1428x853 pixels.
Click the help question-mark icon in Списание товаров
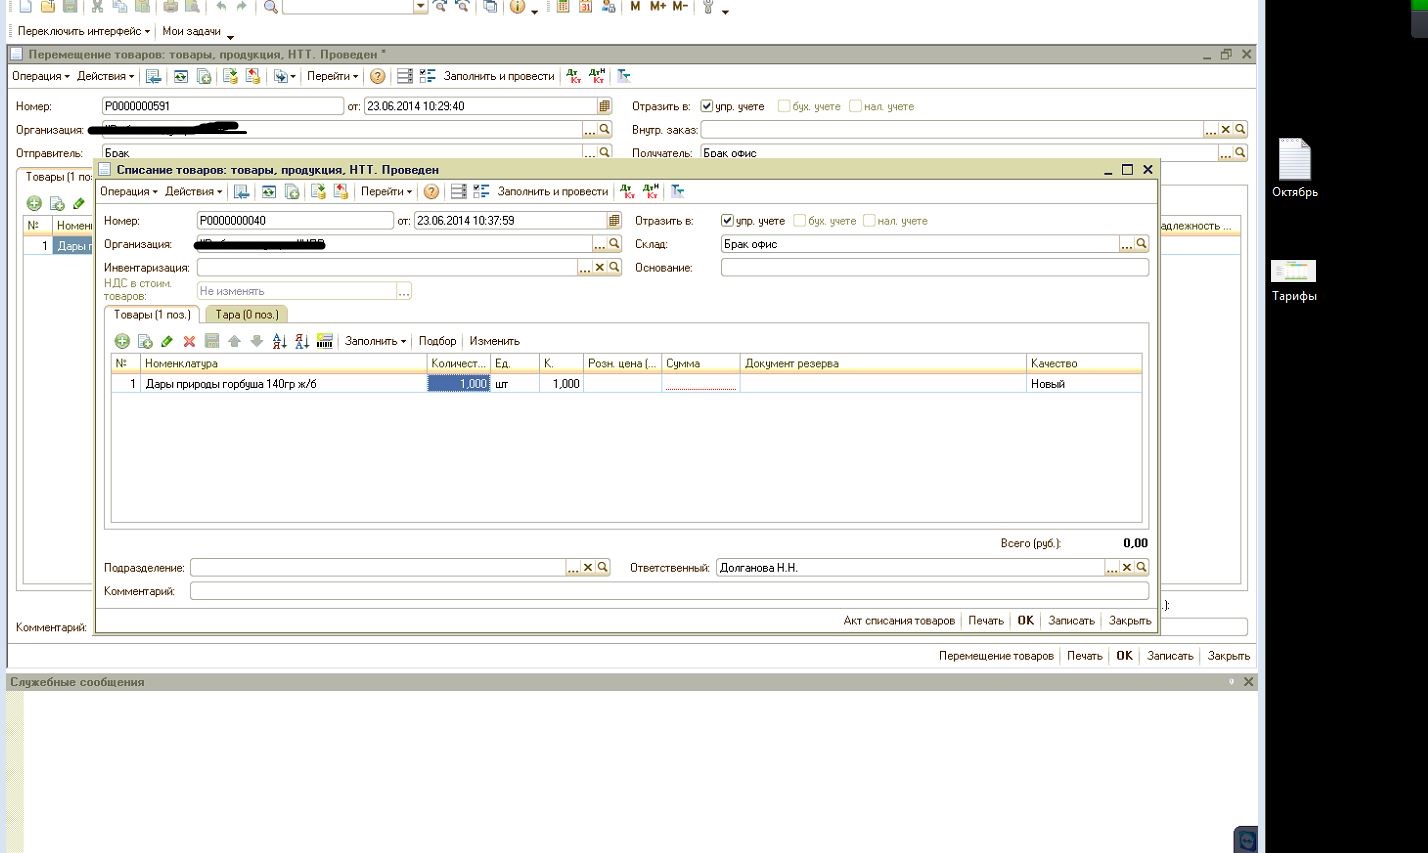pos(431,192)
